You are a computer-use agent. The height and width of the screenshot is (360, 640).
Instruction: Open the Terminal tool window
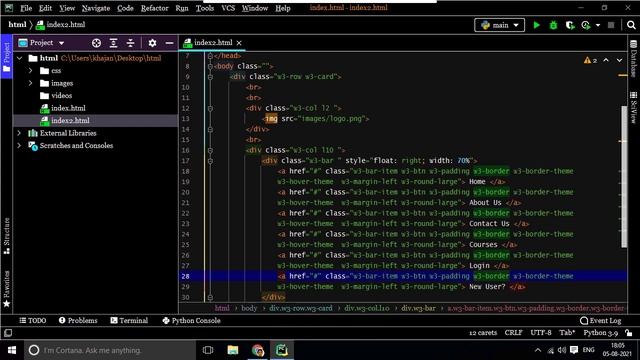coord(129,321)
